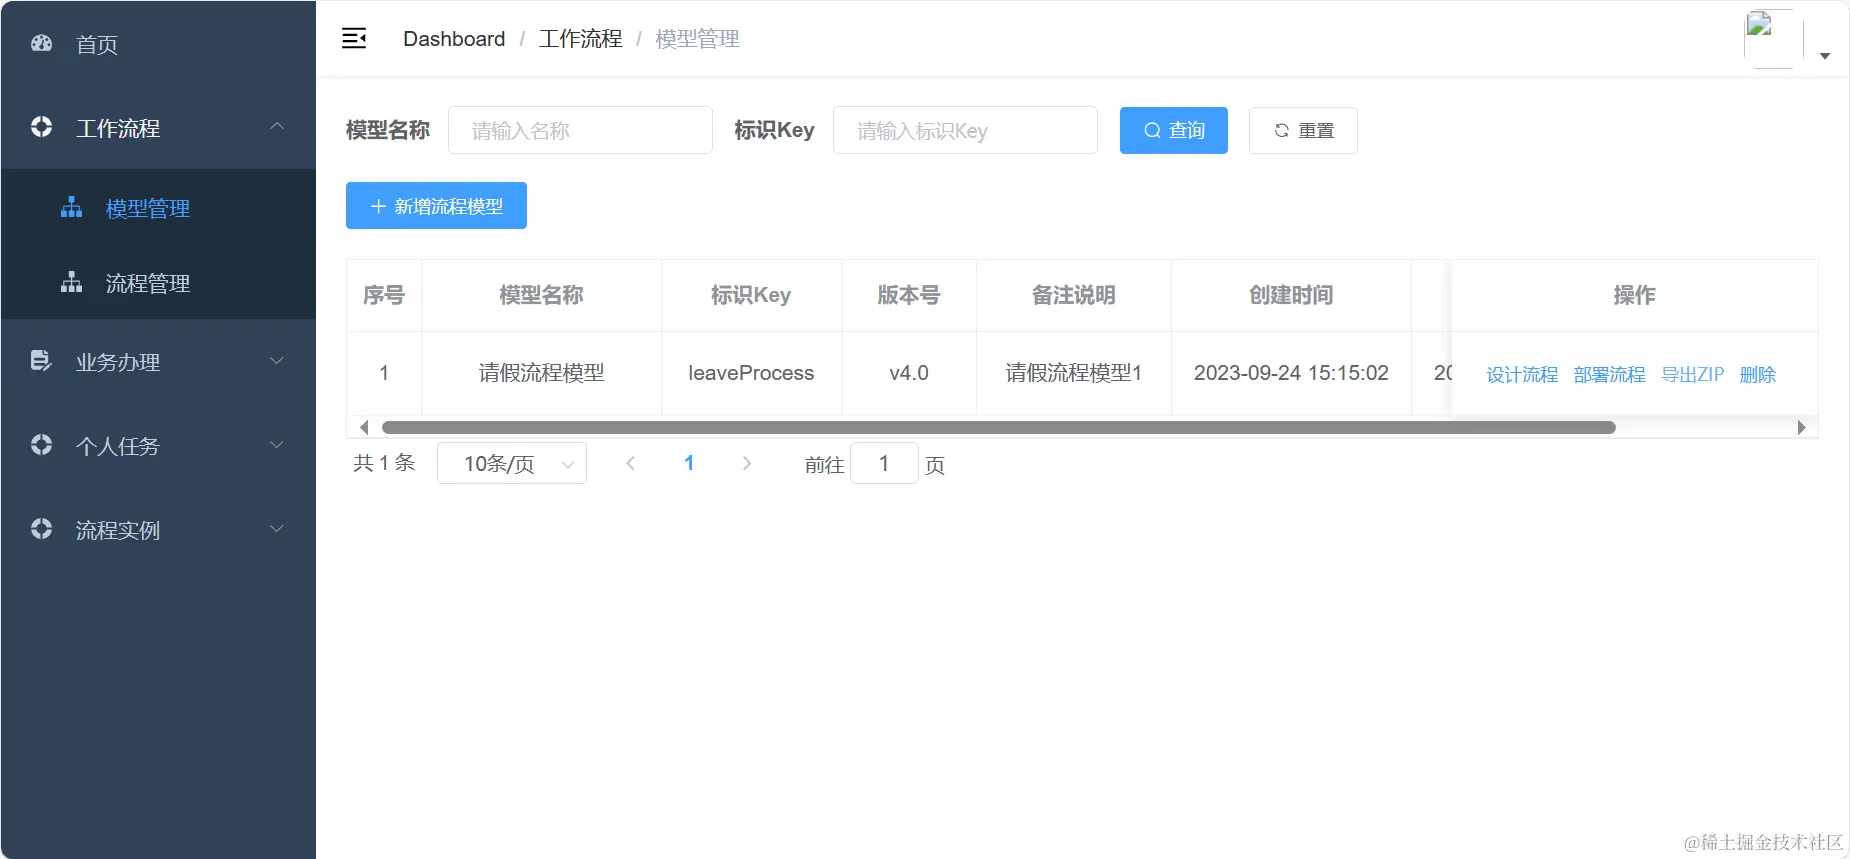
Task: Click the 流程实例 sidebar icon
Action: point(41,529)
